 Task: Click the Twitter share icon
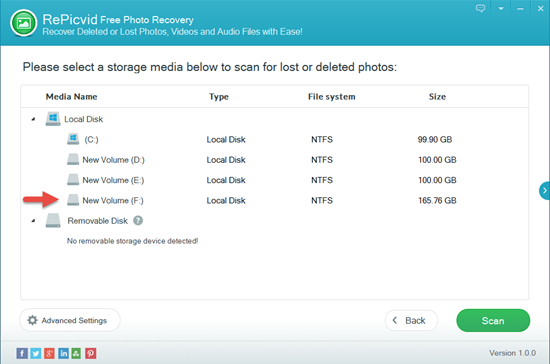(35, 353)
